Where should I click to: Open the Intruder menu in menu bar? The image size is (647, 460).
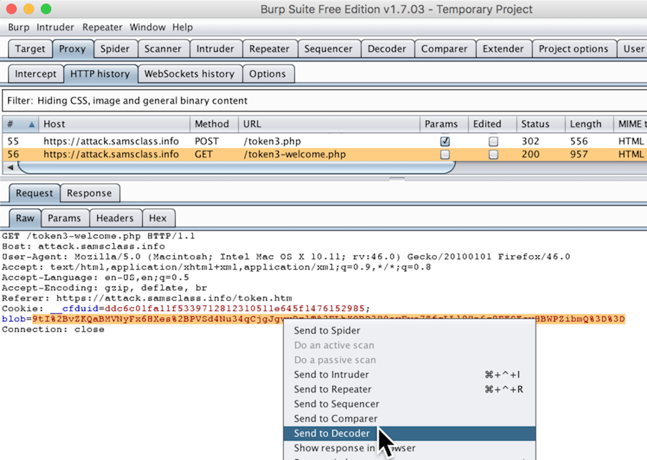55,27
